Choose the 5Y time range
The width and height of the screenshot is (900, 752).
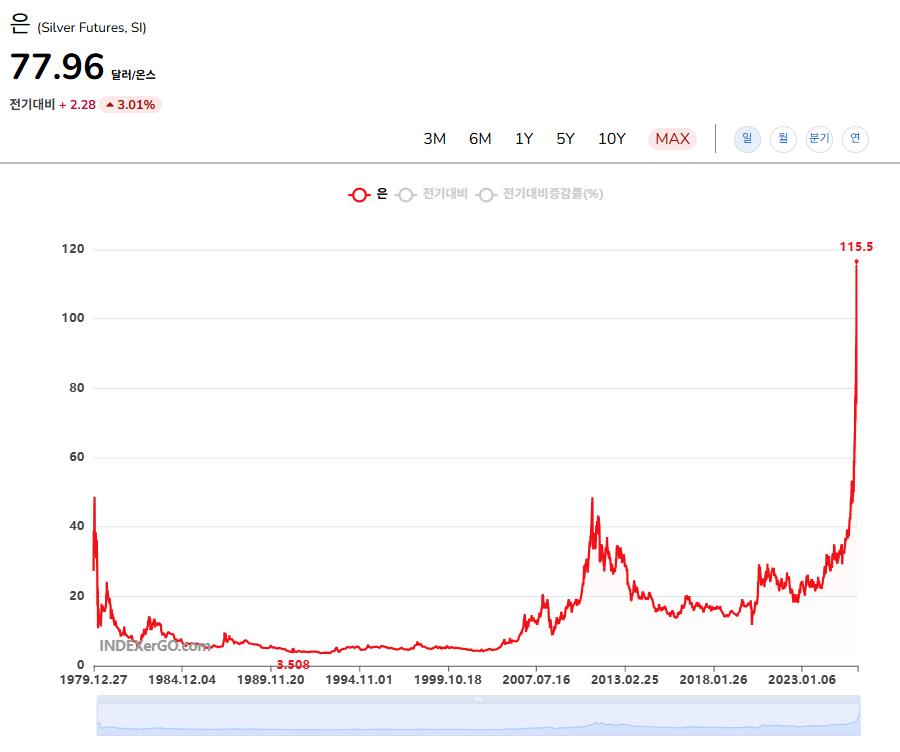566,139
